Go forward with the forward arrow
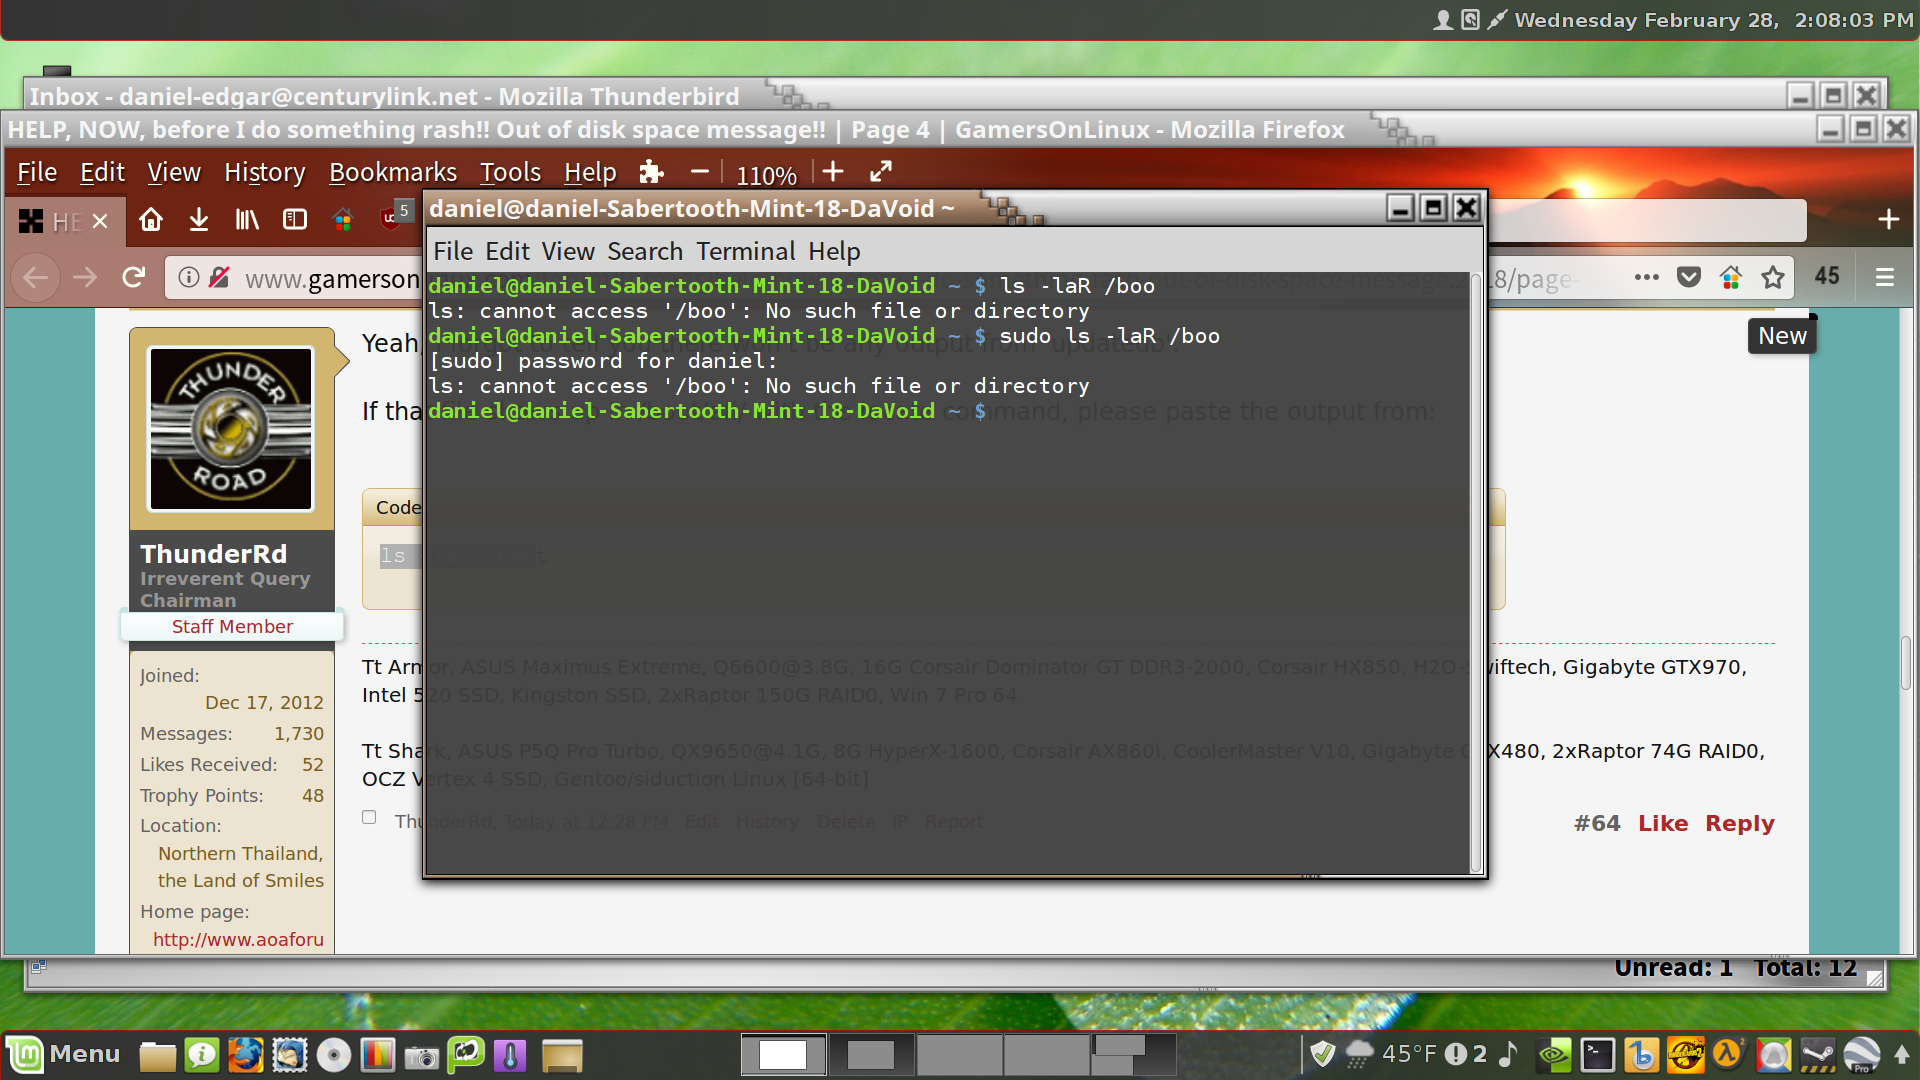This screenshot has width=1920, height=1080. pyautogui.click(x=85, y=277)
